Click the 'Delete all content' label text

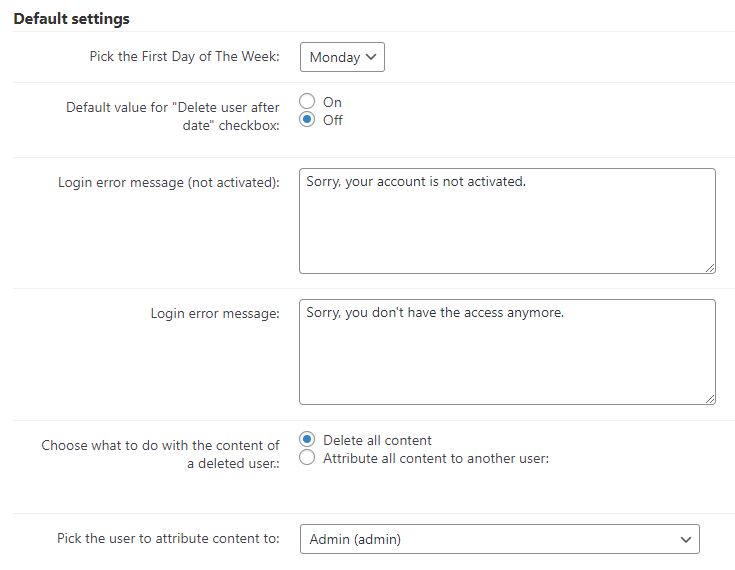377,441
